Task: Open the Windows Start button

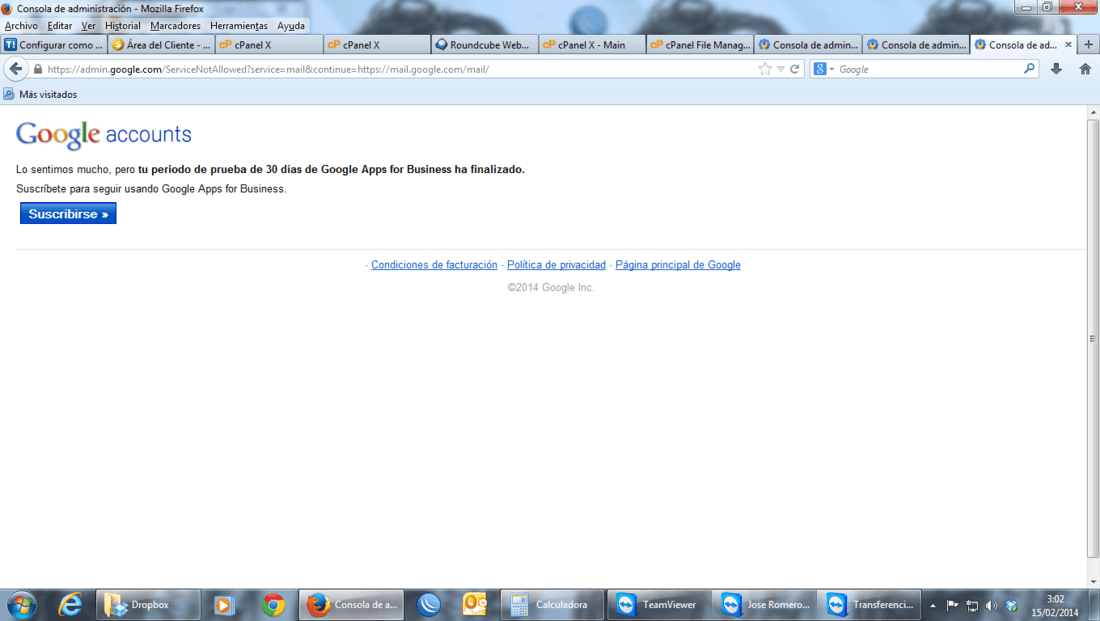Action: tap(21, 605)
